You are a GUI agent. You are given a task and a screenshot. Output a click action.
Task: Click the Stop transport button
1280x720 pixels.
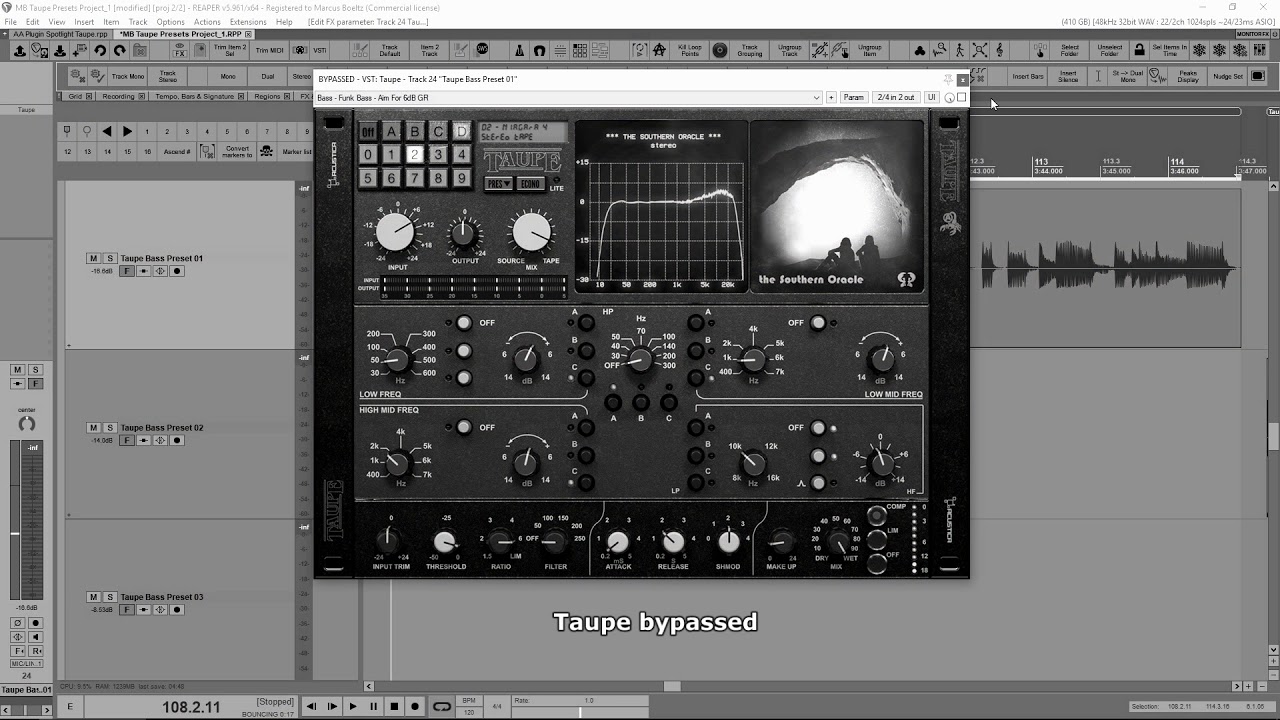click(x=394, y=706)
